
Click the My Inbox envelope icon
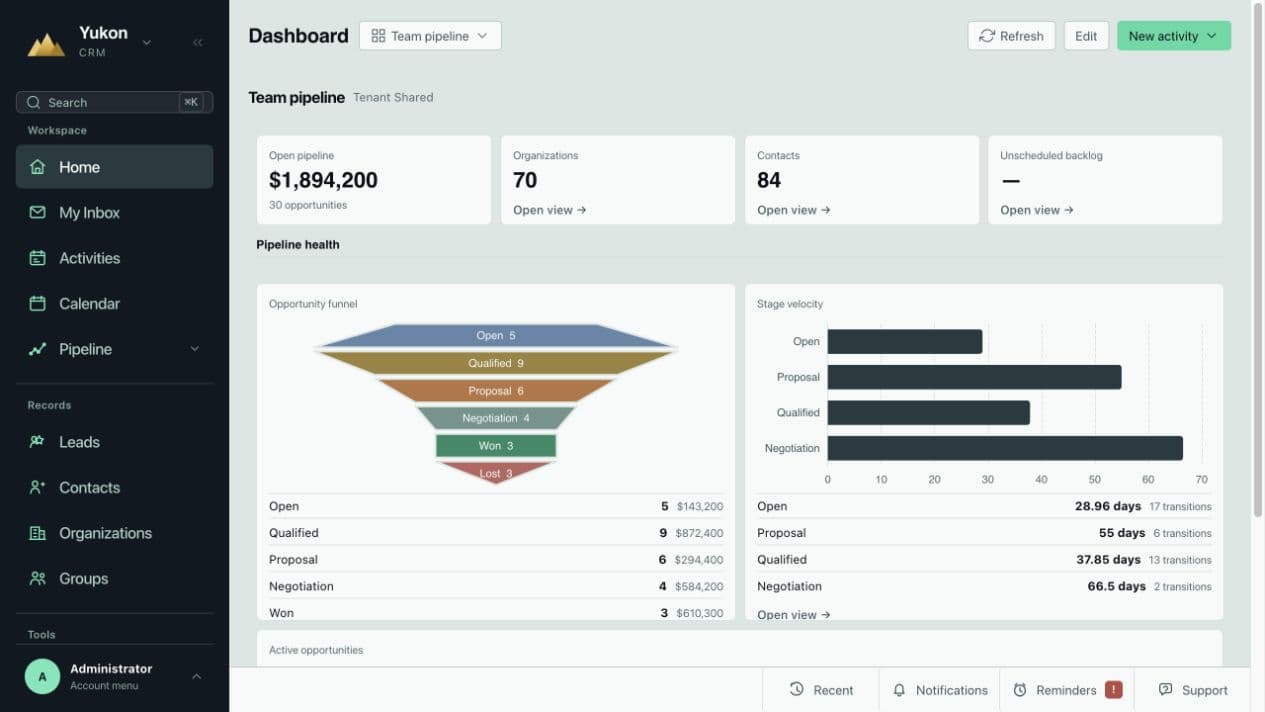point(37,212)
